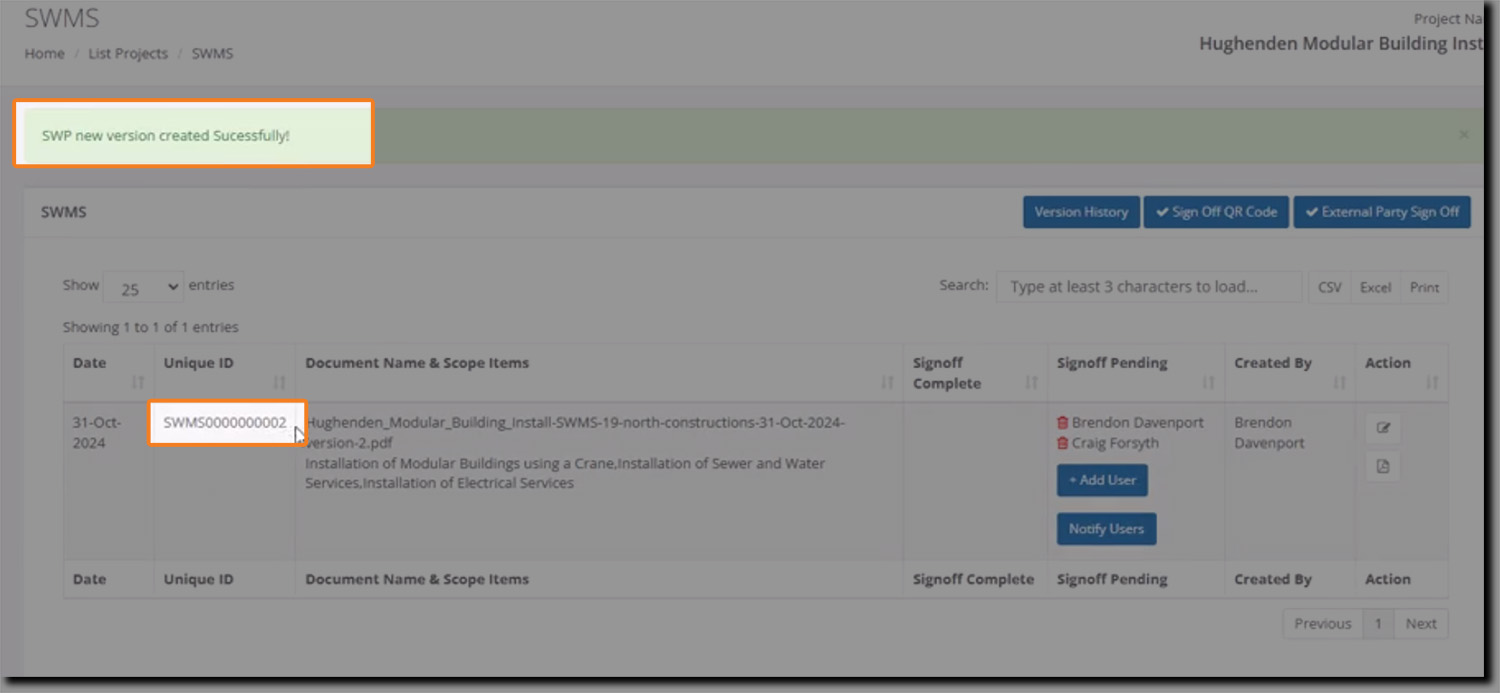Click the footer Signoff Pending column label

[1112, 579]
